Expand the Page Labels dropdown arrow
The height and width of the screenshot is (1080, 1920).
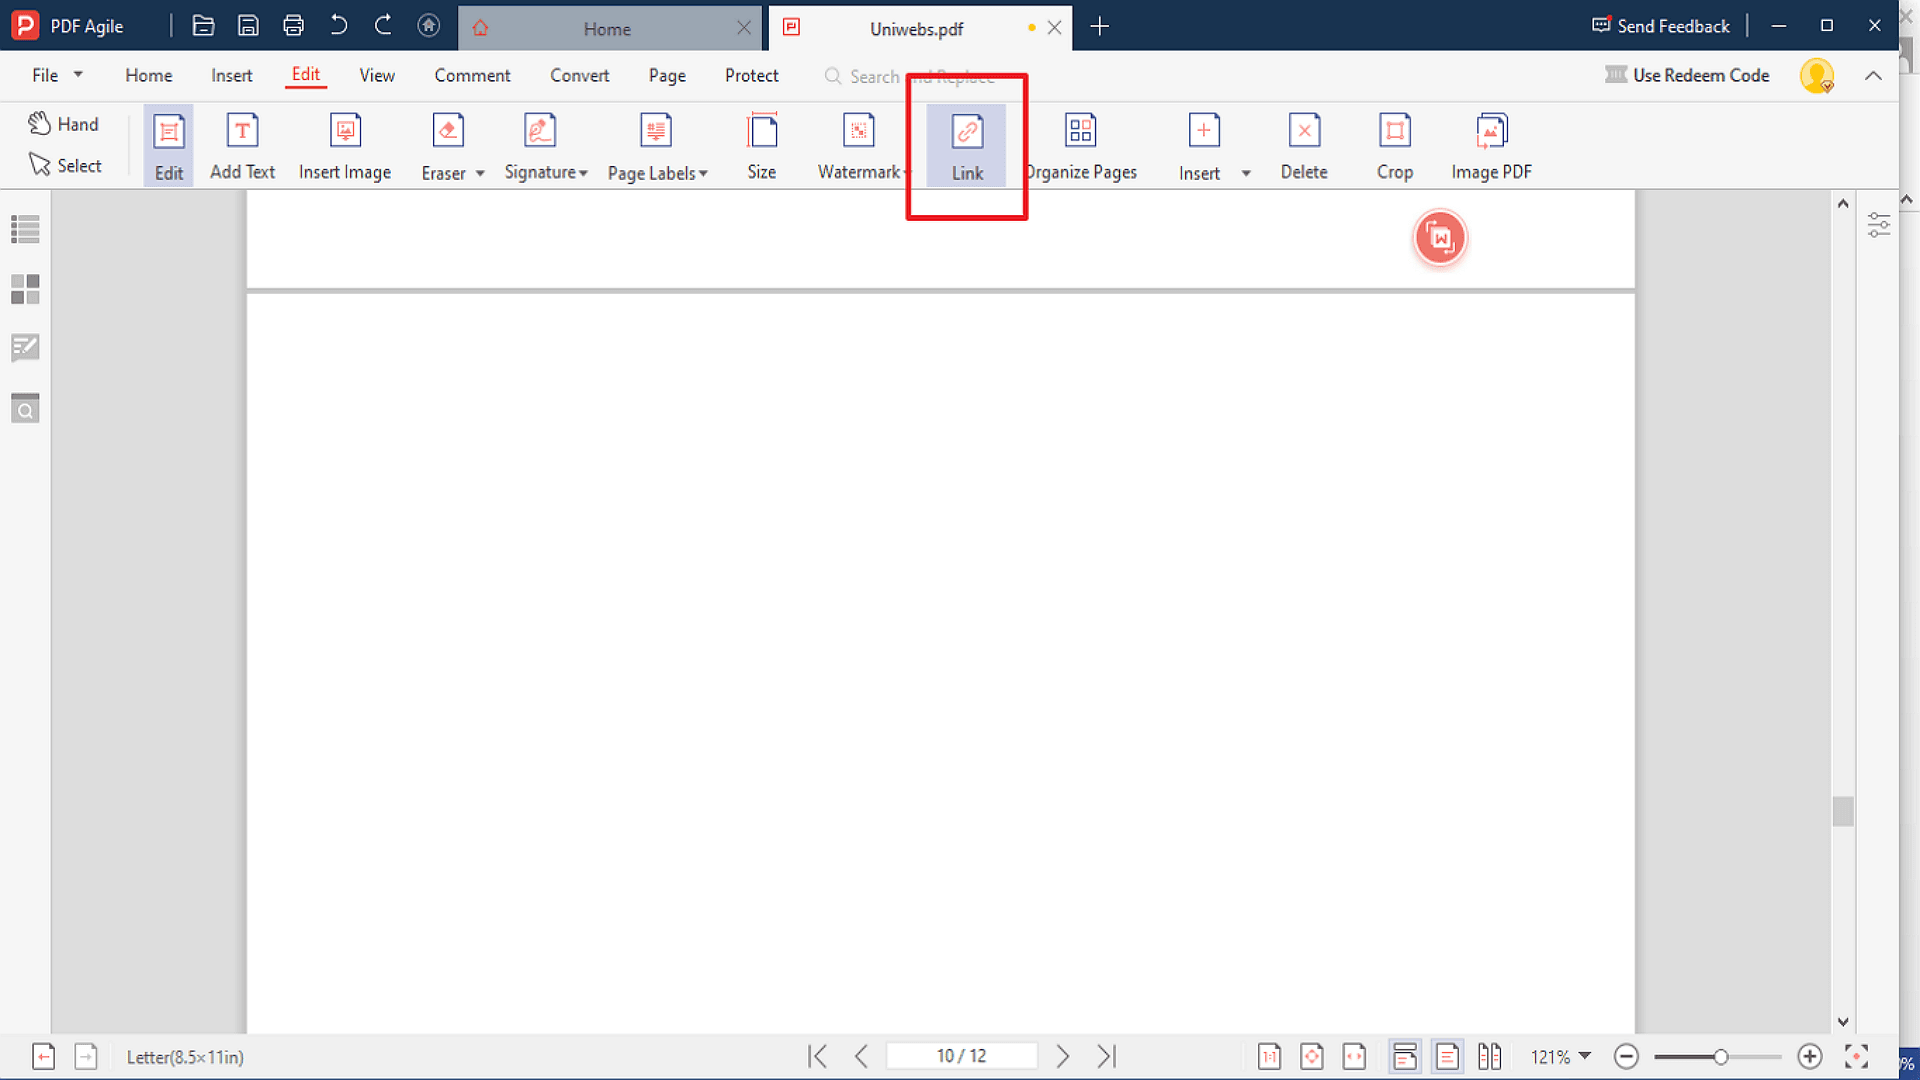[x=703, y=174]
